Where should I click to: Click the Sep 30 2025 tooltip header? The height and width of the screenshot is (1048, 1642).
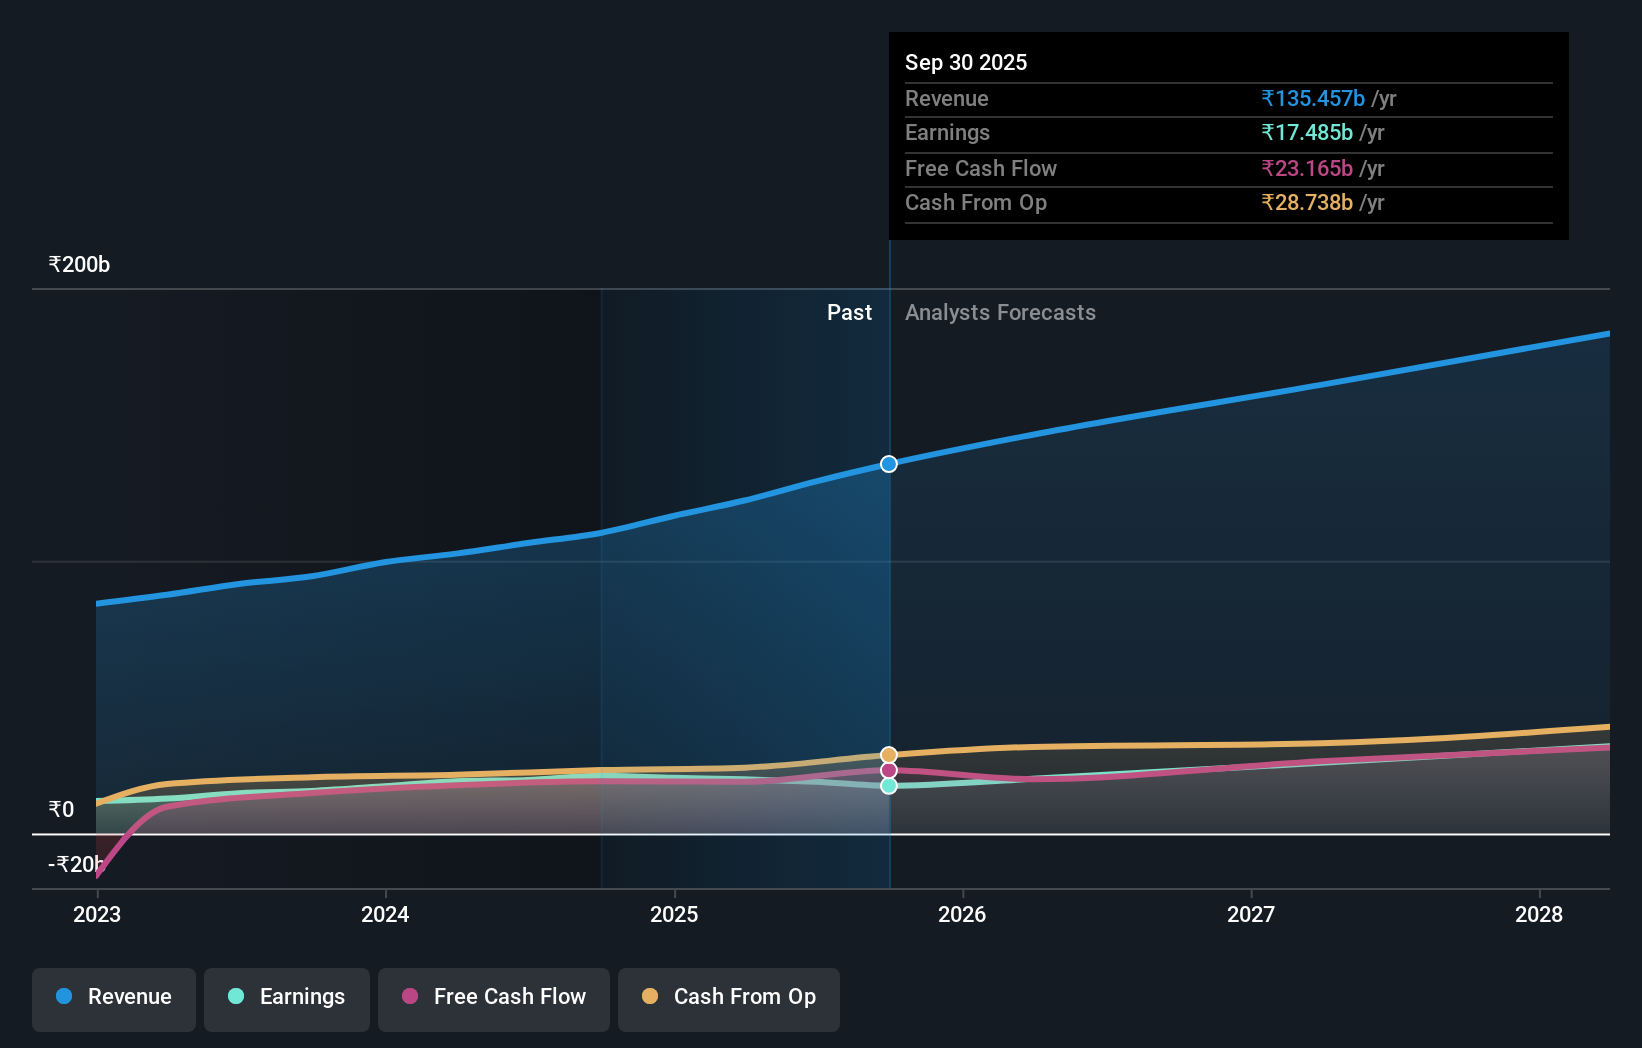(x=966, y=62)
